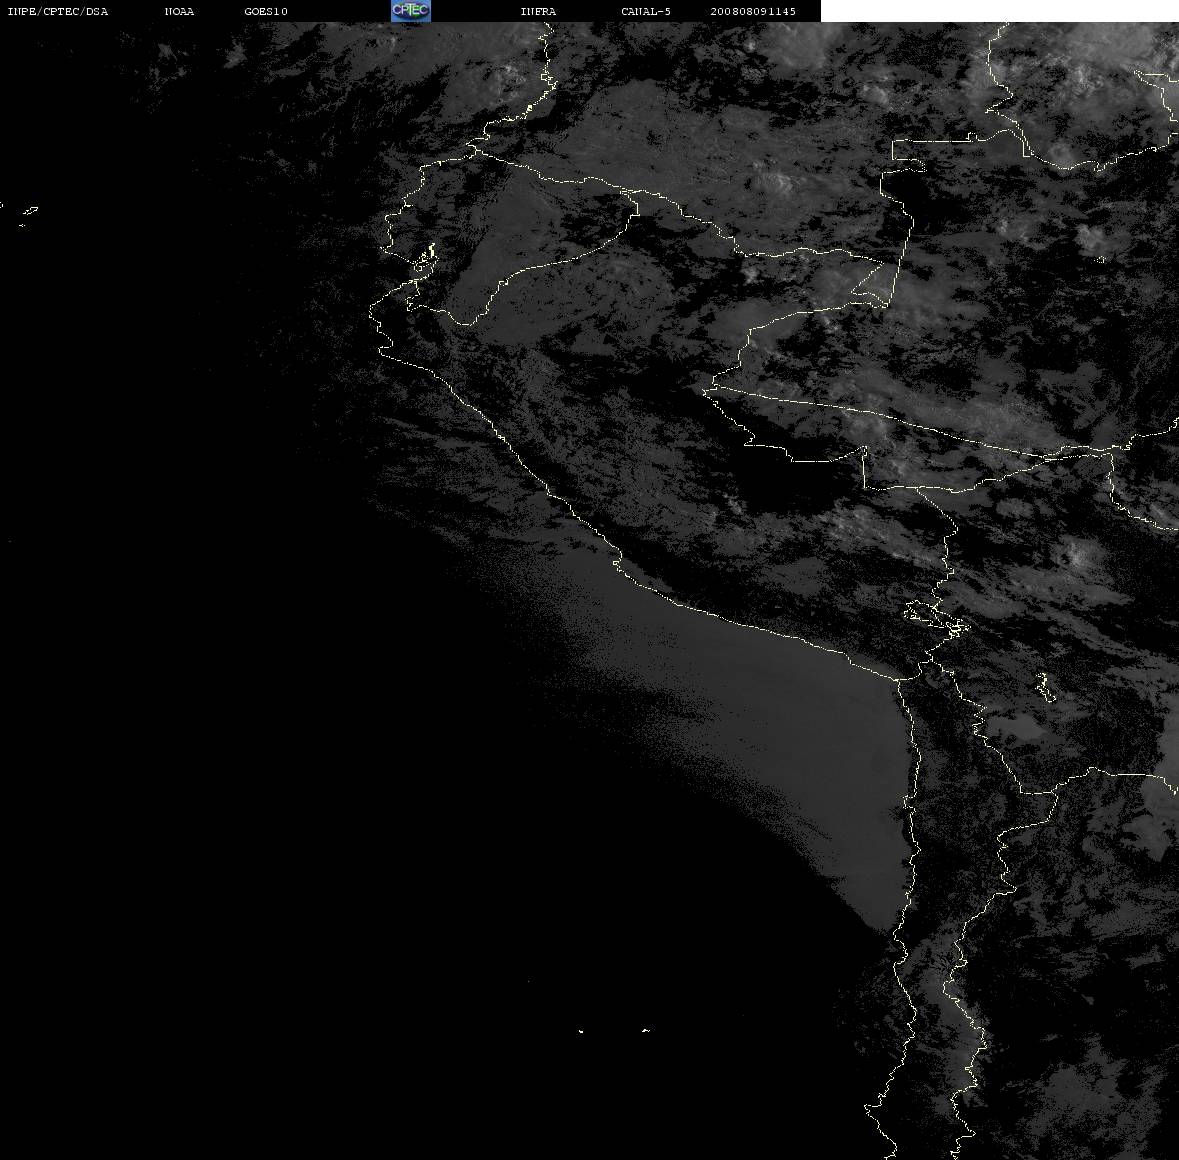
Task: Click the white blank area in header
Action: 999,11
